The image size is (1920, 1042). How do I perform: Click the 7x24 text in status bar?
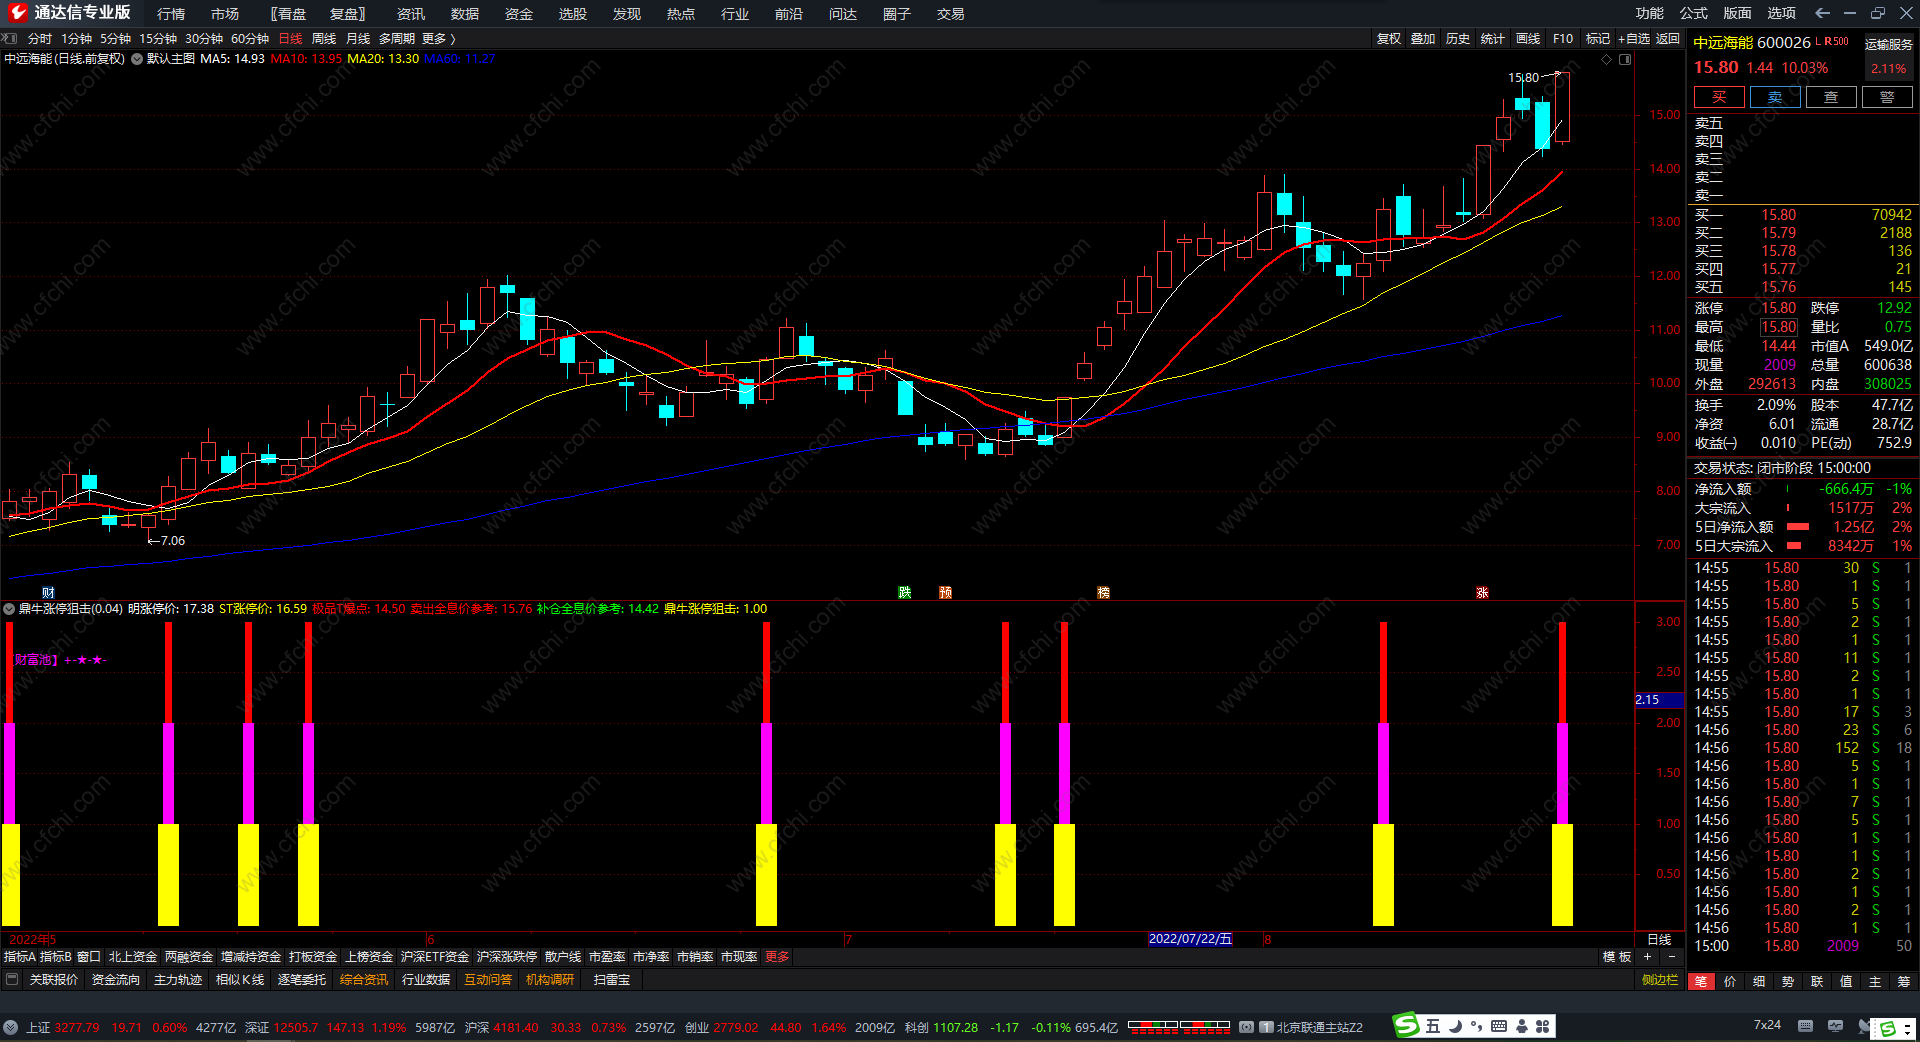coord(1767,1025)
